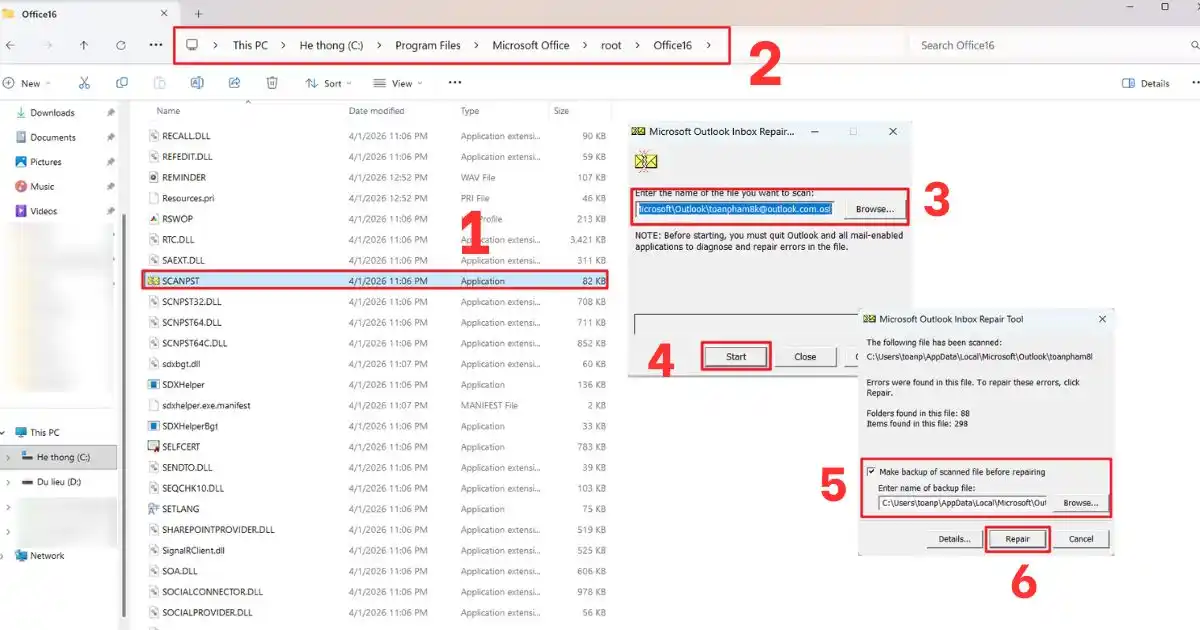This screenshot has width=1200, height=630.
Task: Select RECALL.DLL file row
Action: tap(376, 136)
